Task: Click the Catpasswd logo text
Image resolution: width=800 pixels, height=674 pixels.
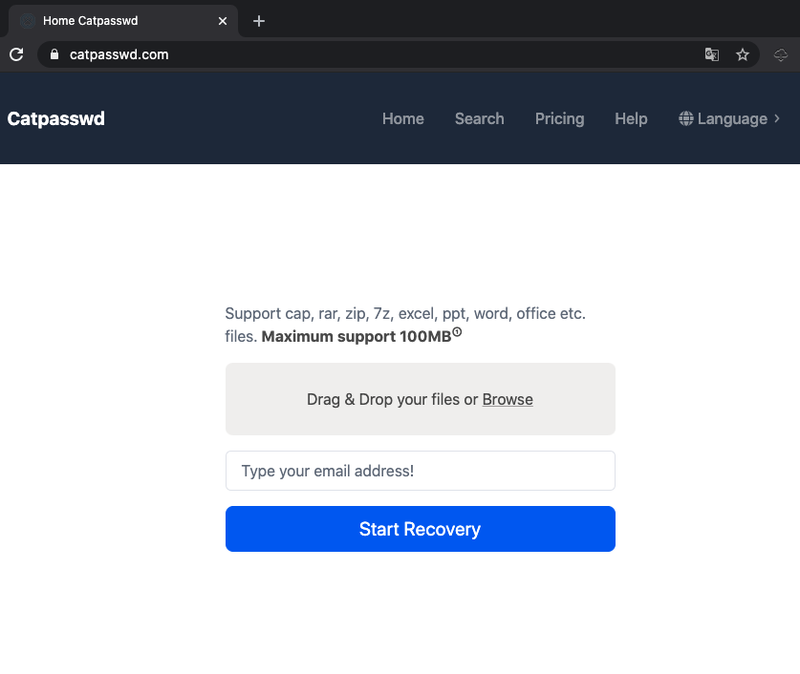Action: [x=56, y=119]
